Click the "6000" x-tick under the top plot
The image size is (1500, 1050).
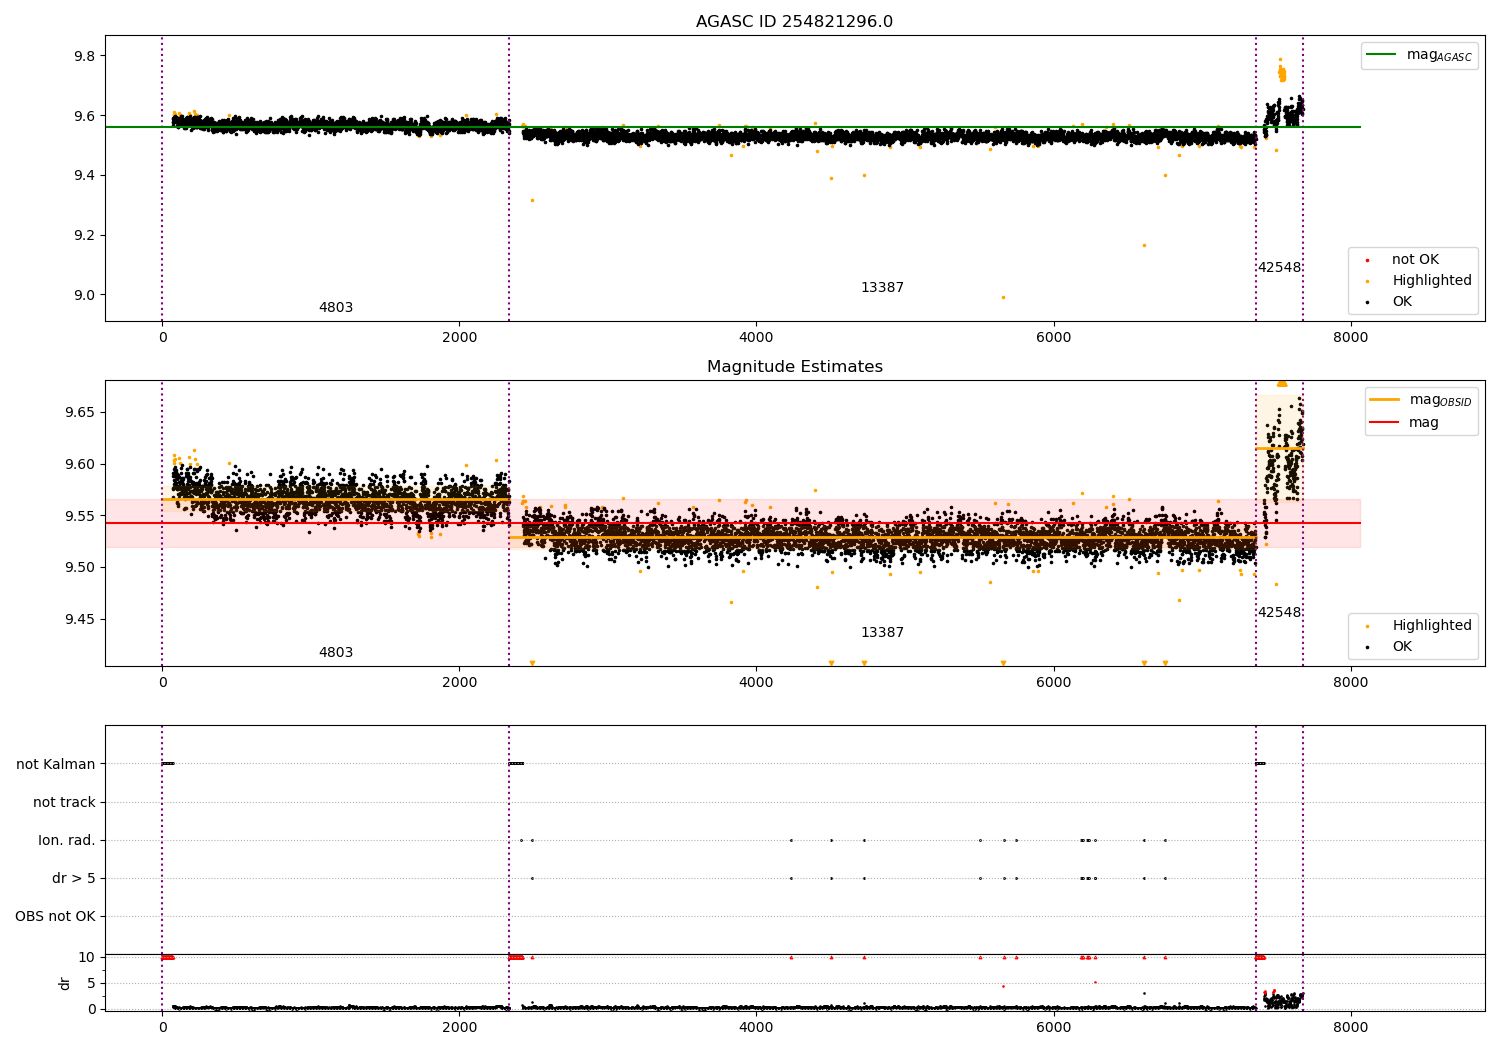tap(1054, 338)
